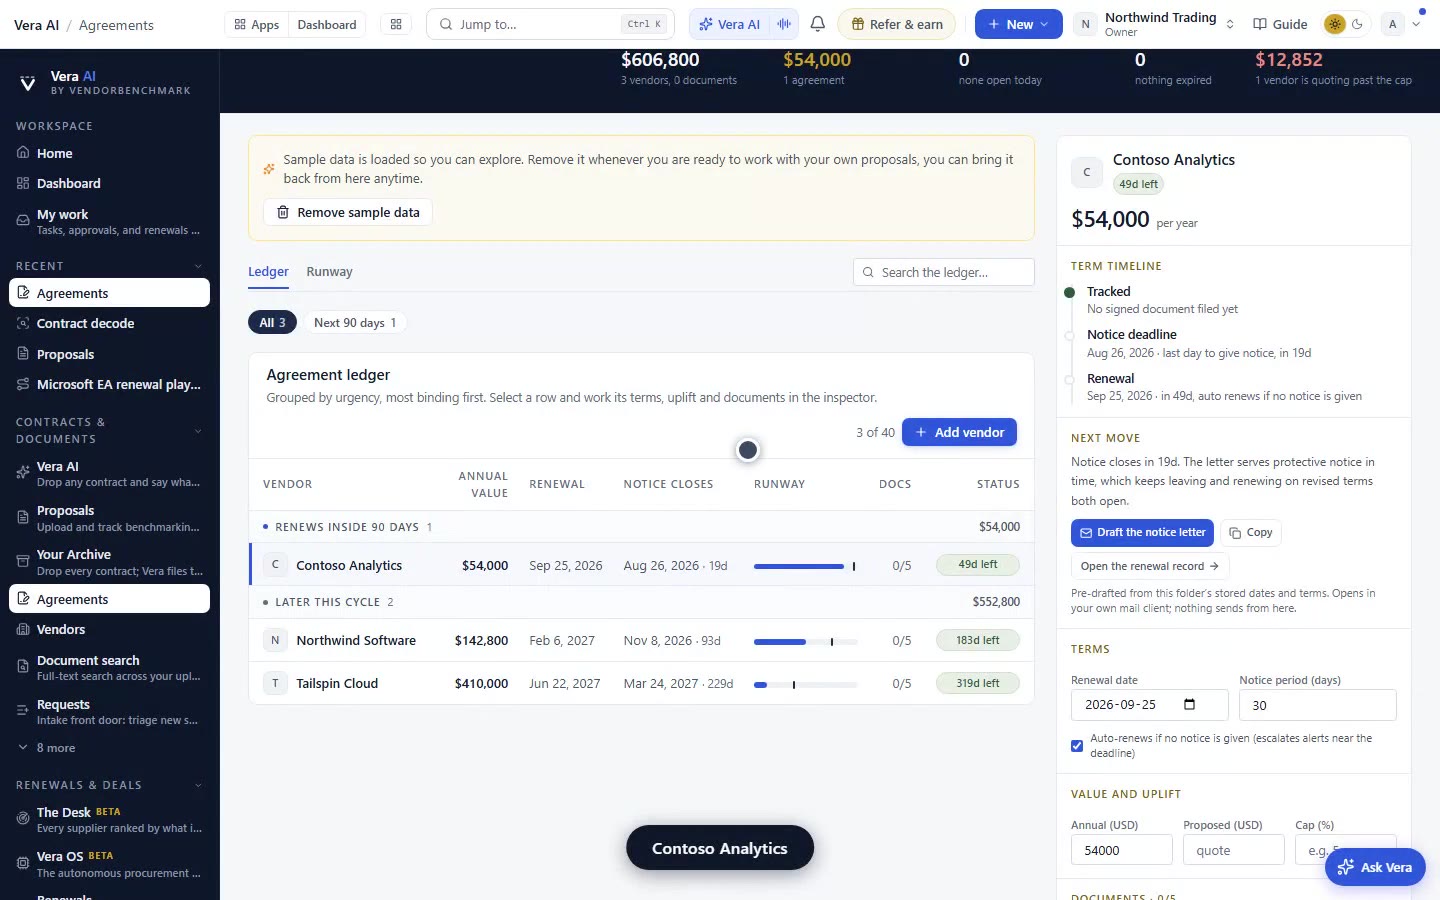Open the user account menu chevron
The height and width of the screenshot is (900, 1440).
tap(1416, 24)
